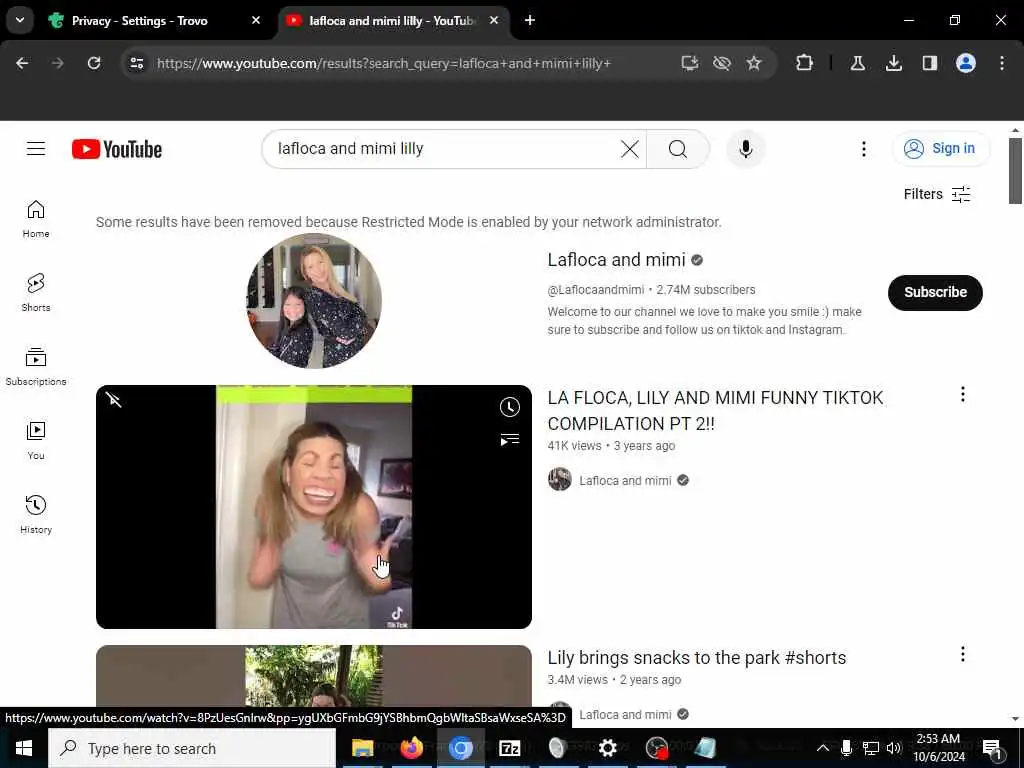
Task: Open more actions for TikTok compilation video
Action: coord(963,394)
